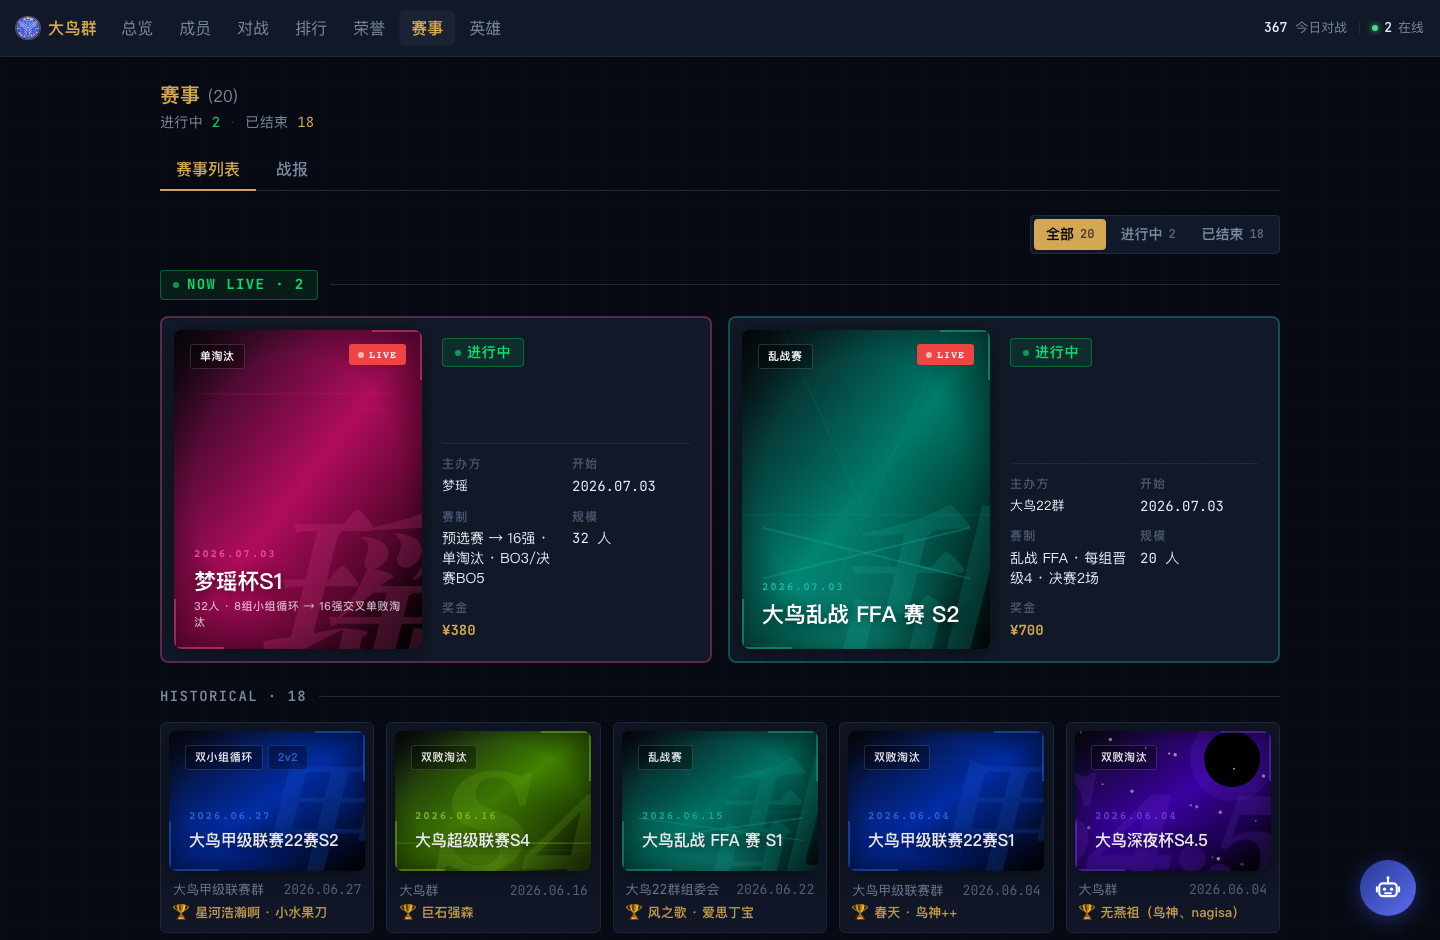Click 进行中 status in 梦瑶杯S1 card
Screen dimensions: 1440x940
click(x=483, y=352)
